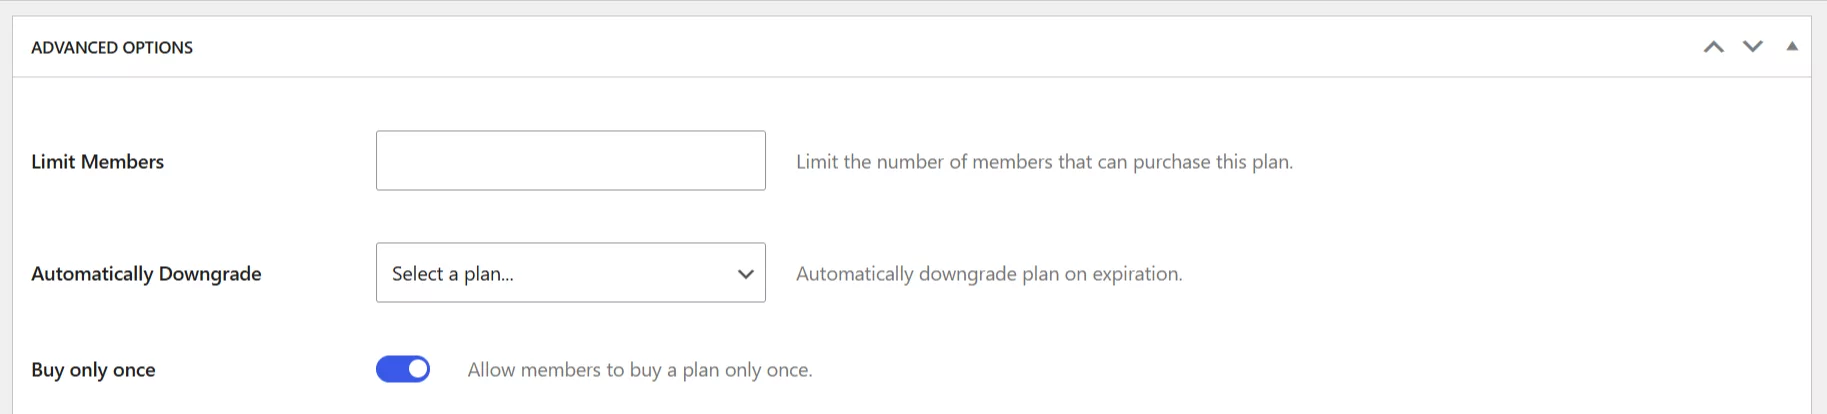The image size is (1827, 414).
Task: Click the "Buy only once" label
Action: click(x=93, y=370)
